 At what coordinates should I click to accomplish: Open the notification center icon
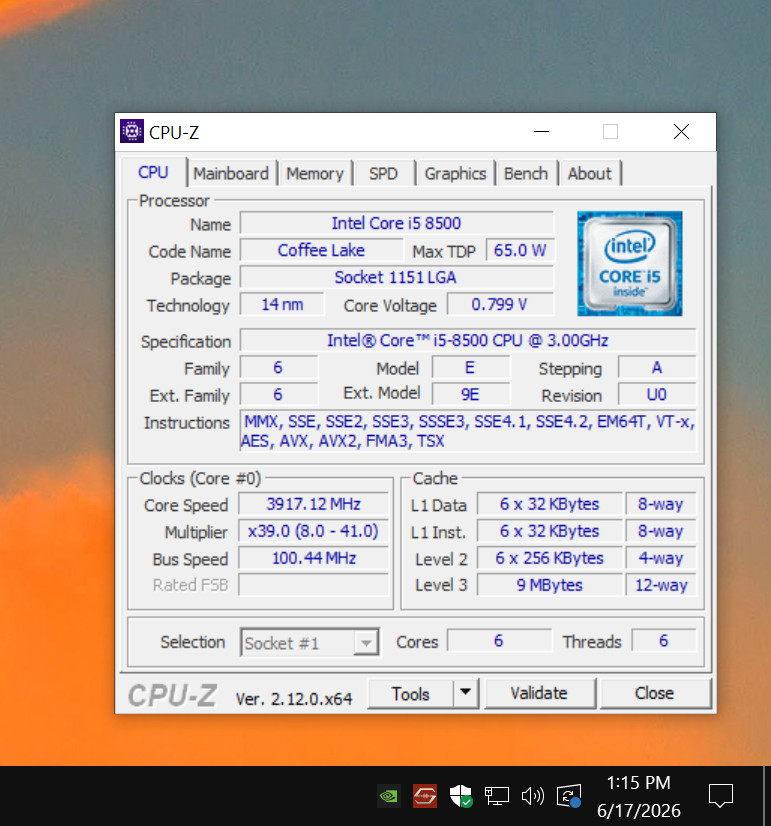click(720, 795)
